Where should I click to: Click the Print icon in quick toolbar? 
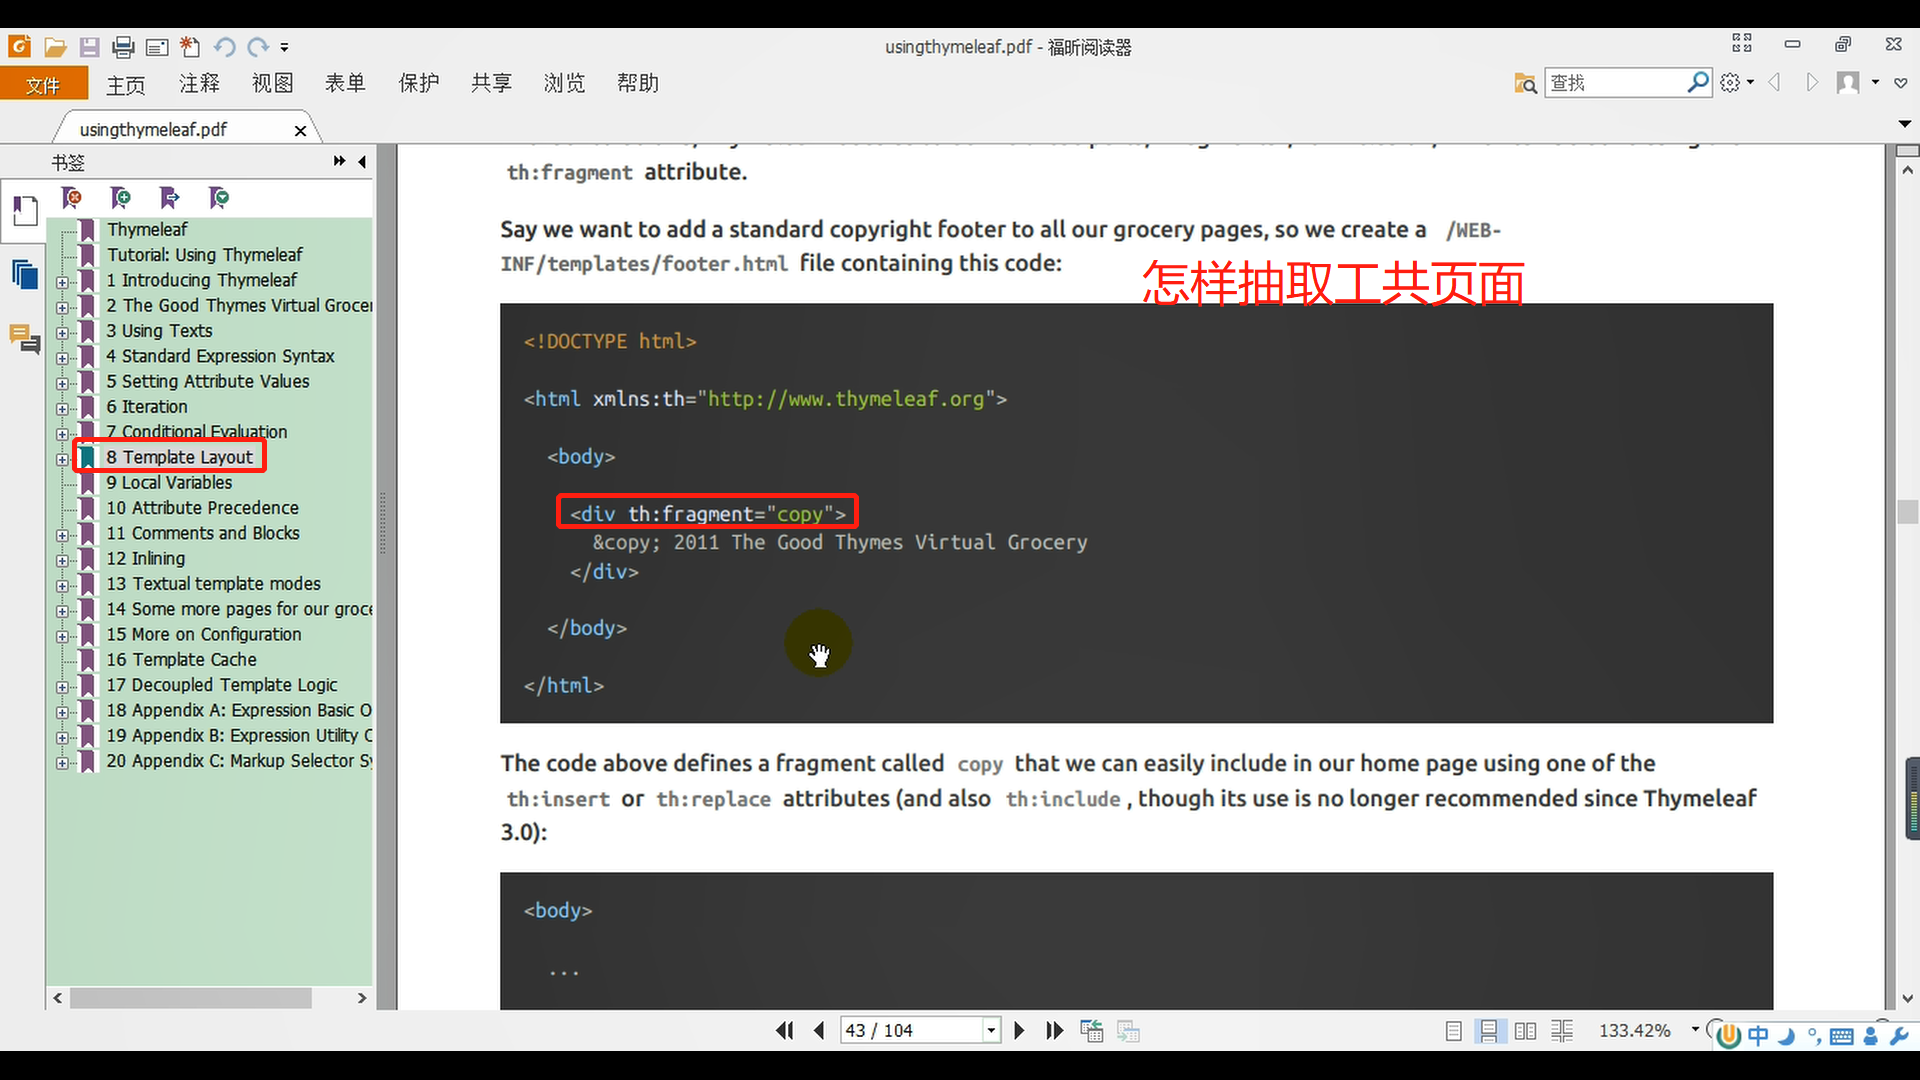pos(123,47)
